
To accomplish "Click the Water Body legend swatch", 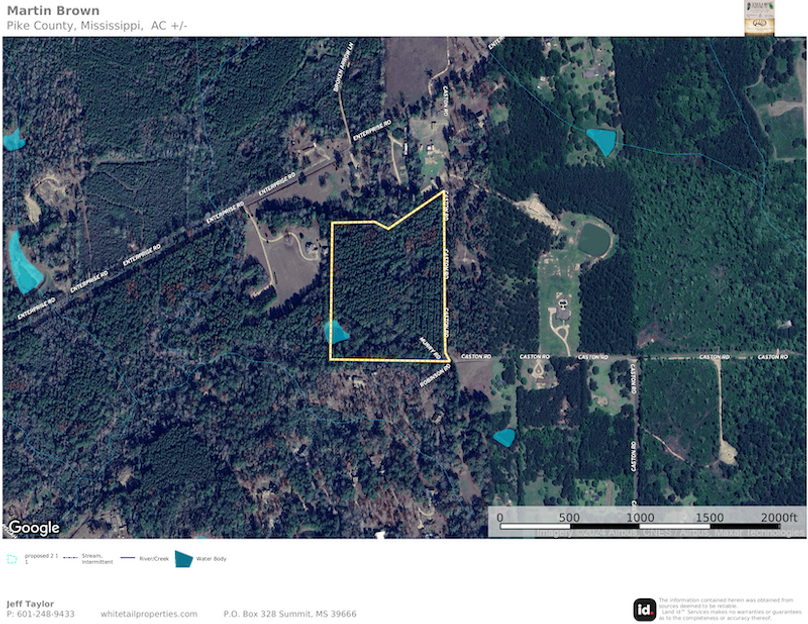I will click(x=183, y=559).
